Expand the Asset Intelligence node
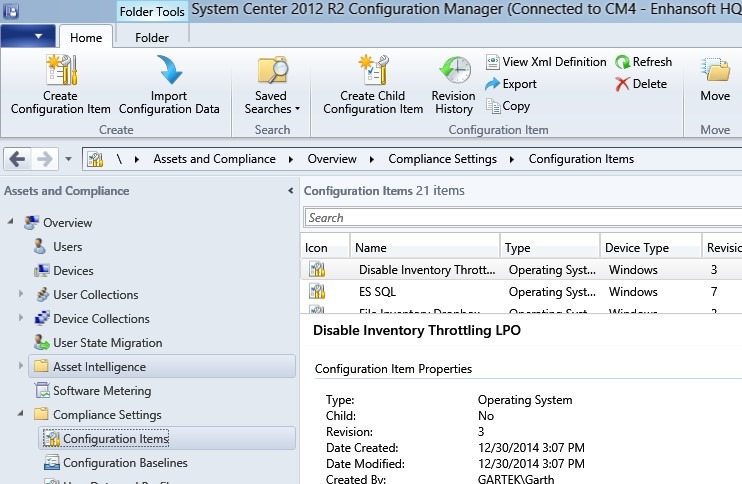 20,366
